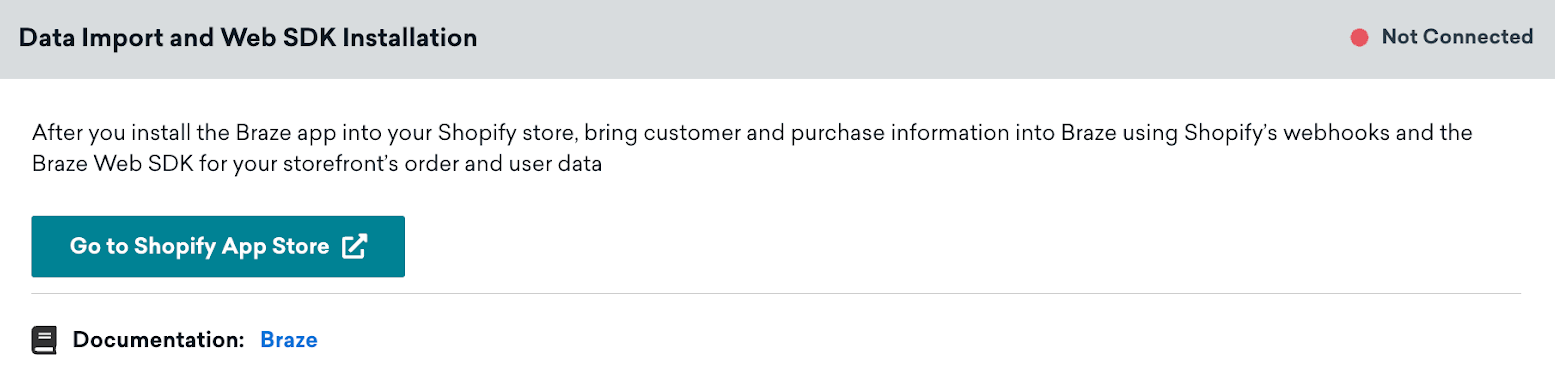This screenshot has height=387, width=1555.
Task: Select the Not Connected status text
Action: [1457, 37]
